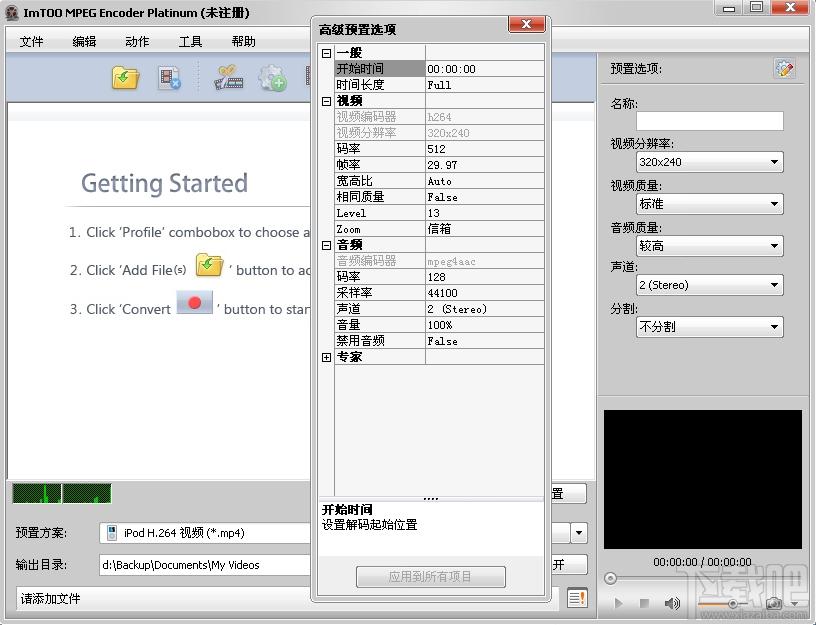Viewport: 816px width, 625px height.
Task: Click the add profile gear toolbar icon
Action: click(x=272, y=79)
